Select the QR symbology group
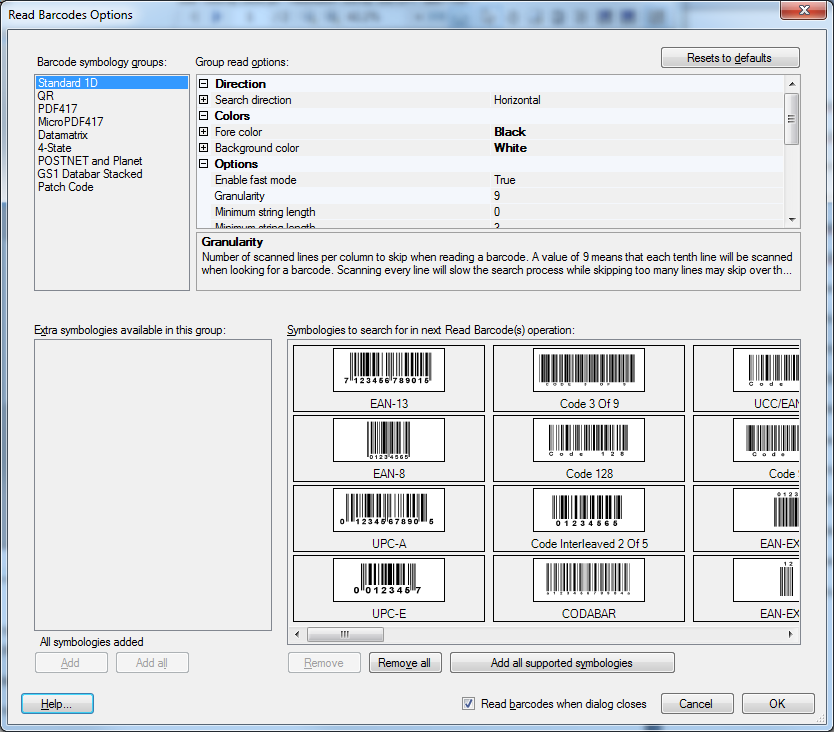Screen dimensions: 834x732 point(112,96)
